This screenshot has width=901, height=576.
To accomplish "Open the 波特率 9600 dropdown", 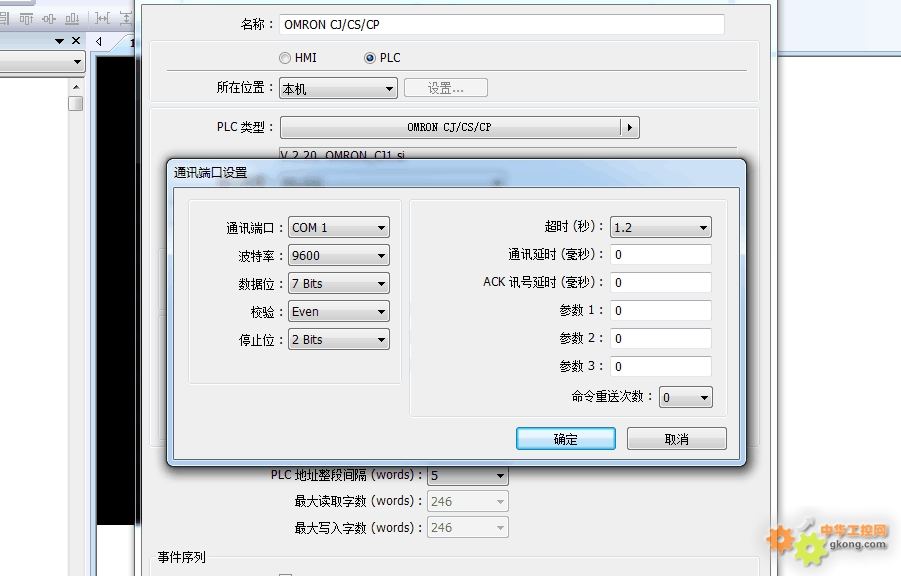I will (338, 255).
